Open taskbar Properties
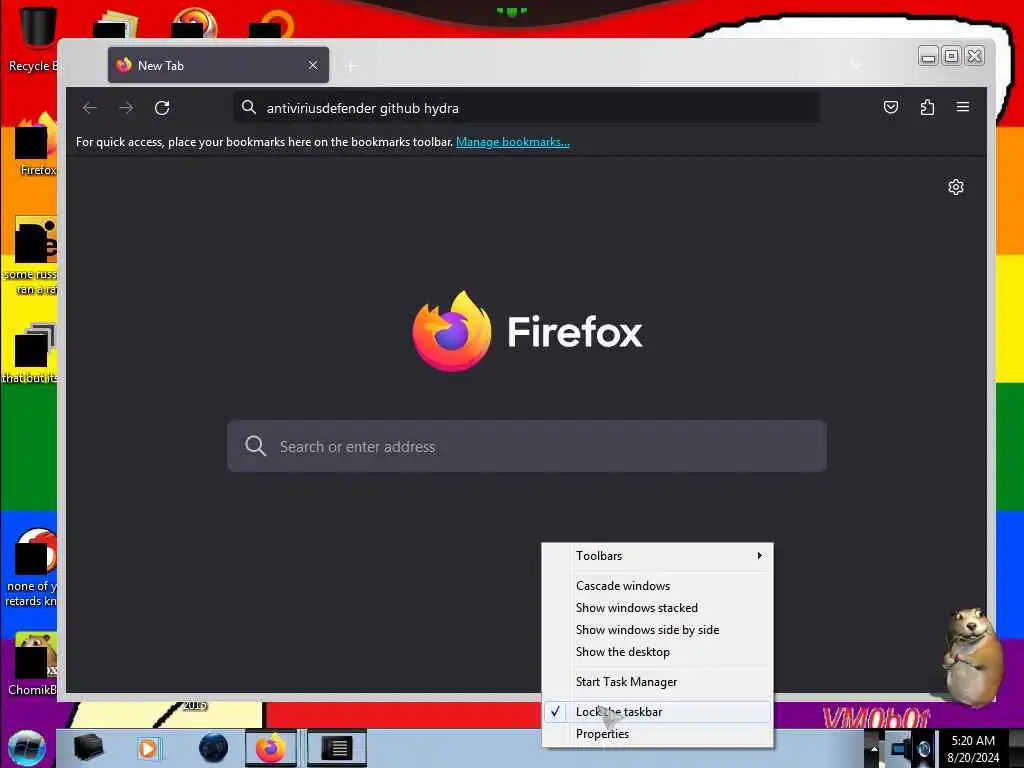This screenshot has width=1024, height=768. pos(658,734)
